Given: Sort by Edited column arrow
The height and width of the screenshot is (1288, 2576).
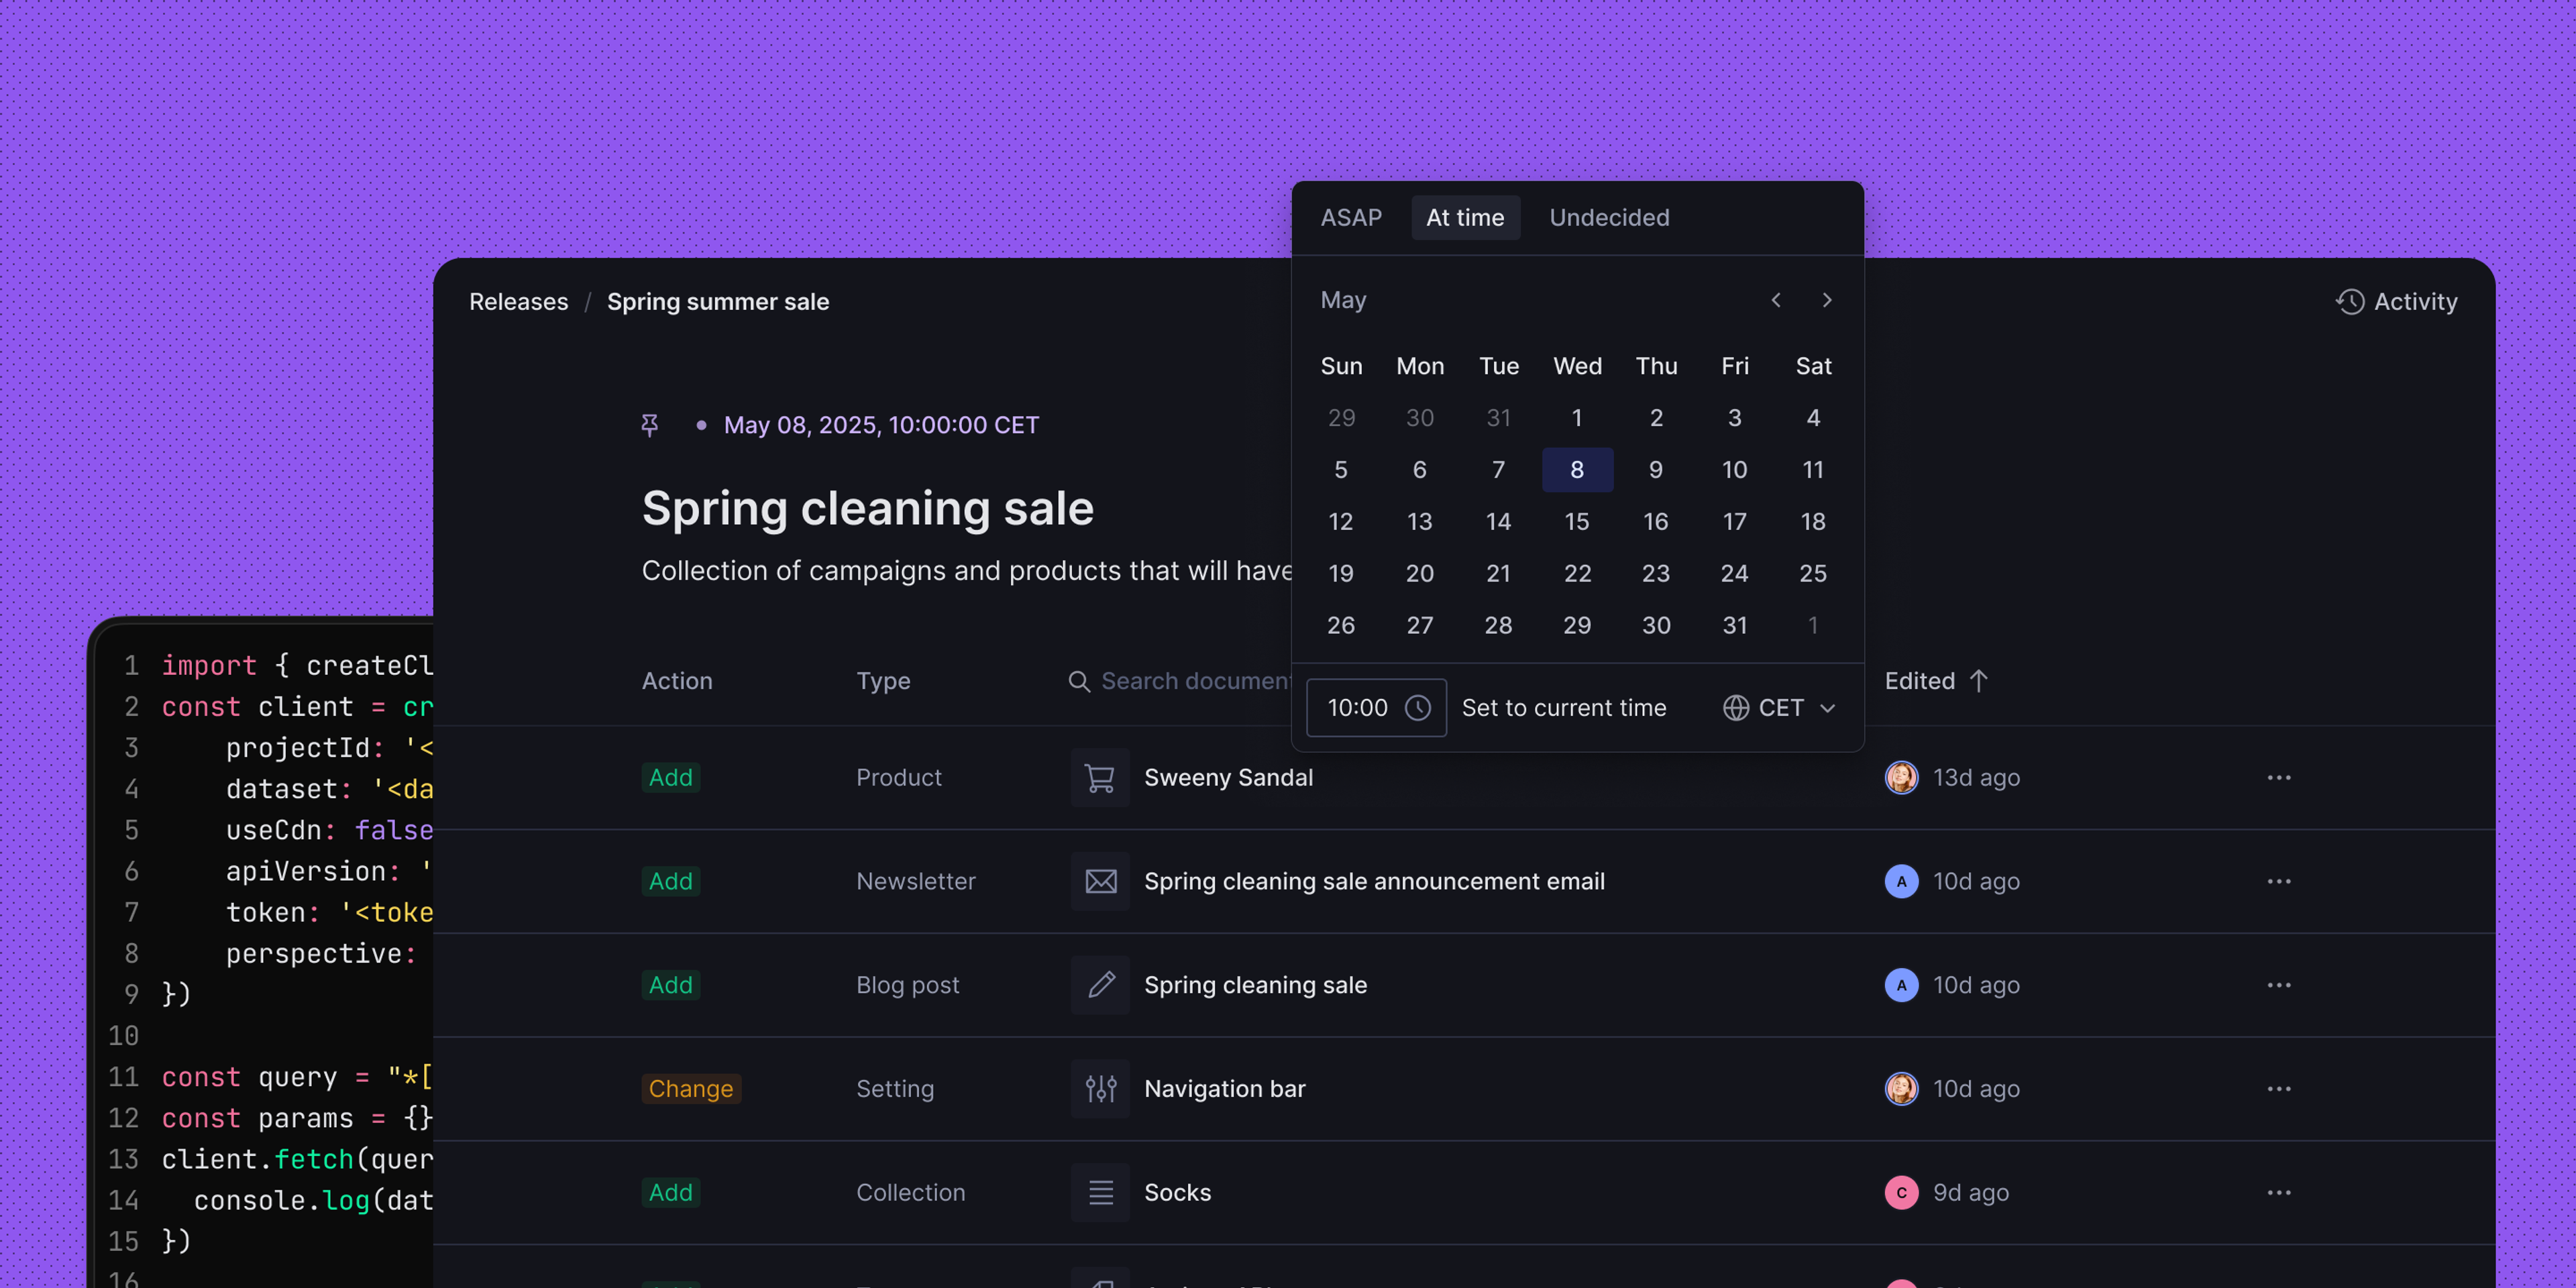Looking at the screenshot, I should point(1978,681).
